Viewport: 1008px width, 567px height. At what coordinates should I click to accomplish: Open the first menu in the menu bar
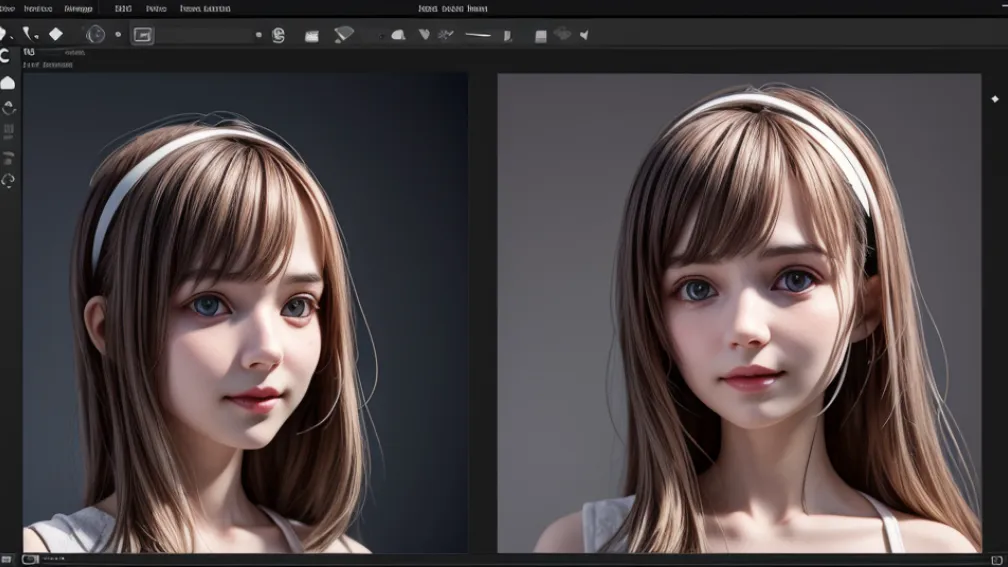tap(6, 8)
